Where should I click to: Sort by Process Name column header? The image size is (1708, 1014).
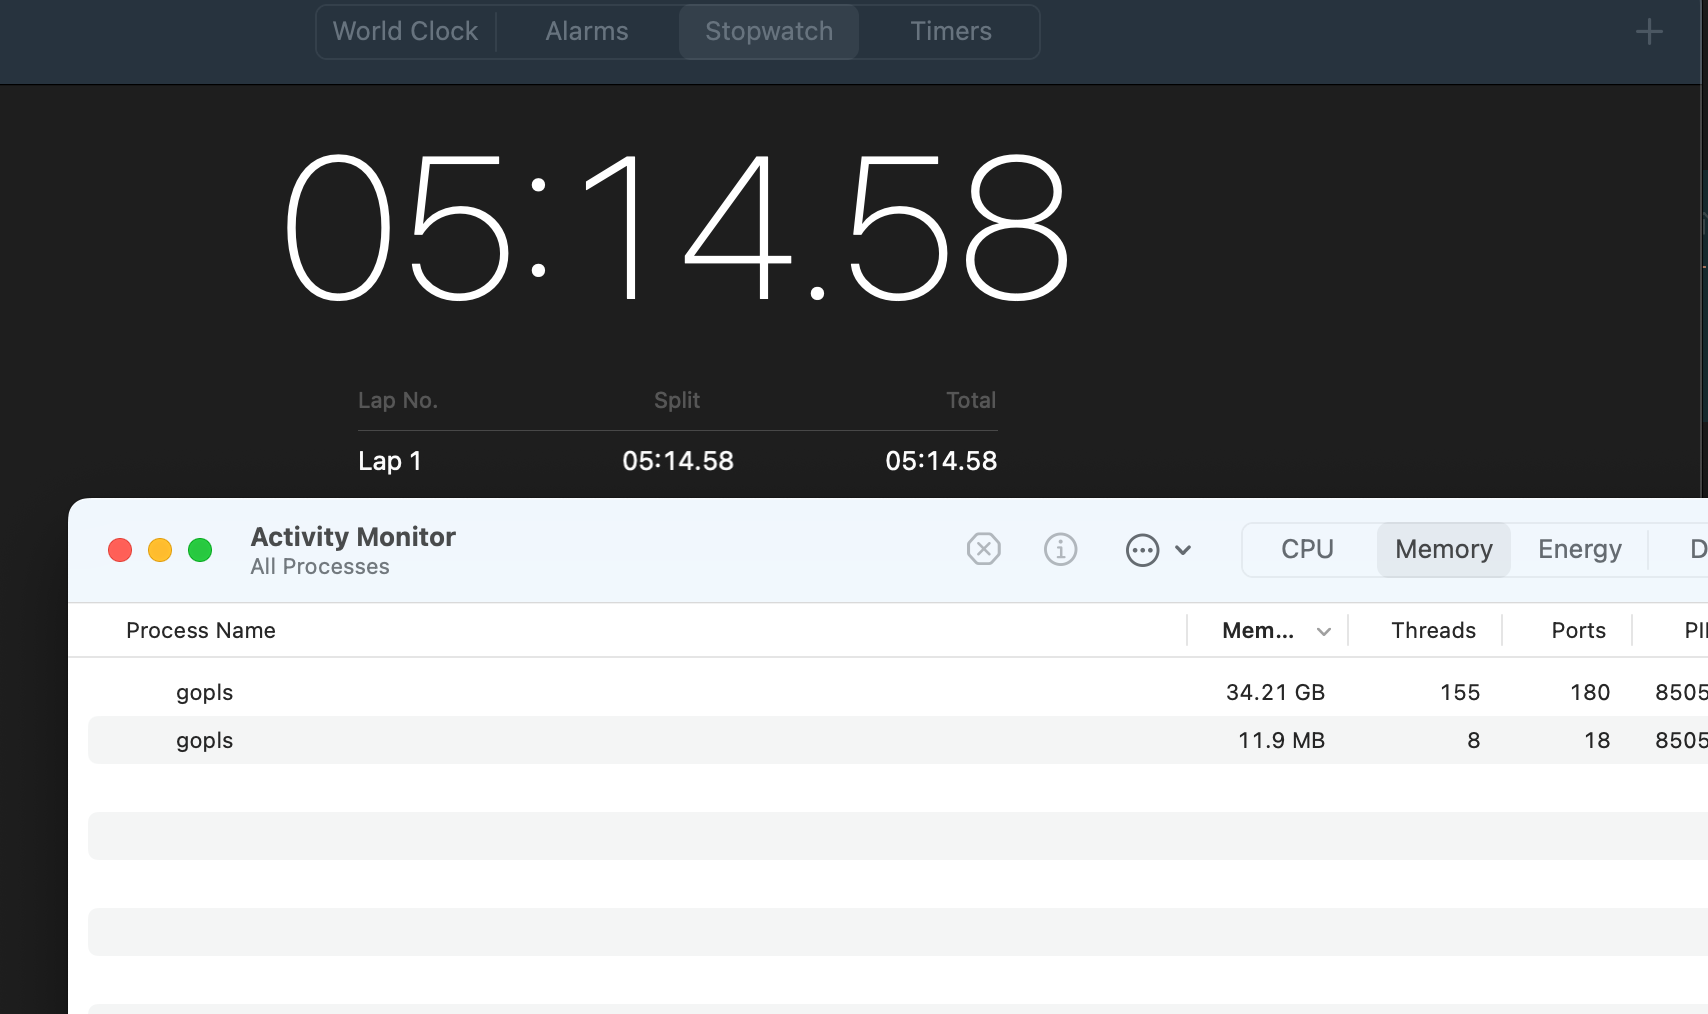coord(201,631)
